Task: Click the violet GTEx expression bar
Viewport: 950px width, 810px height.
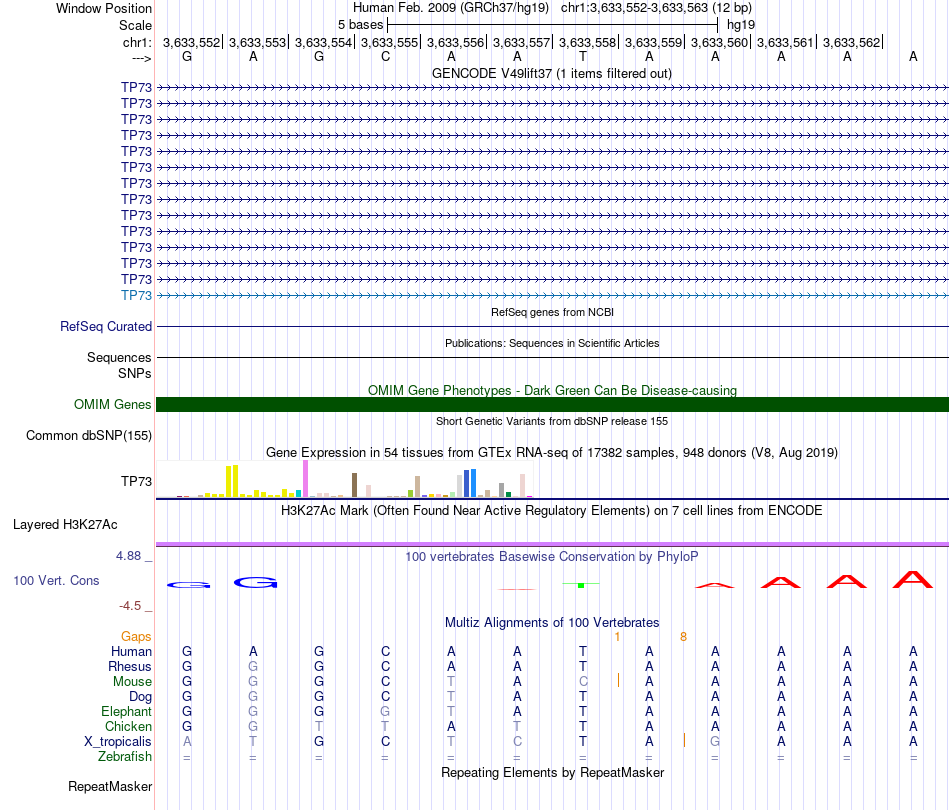Action: point(305,479)
